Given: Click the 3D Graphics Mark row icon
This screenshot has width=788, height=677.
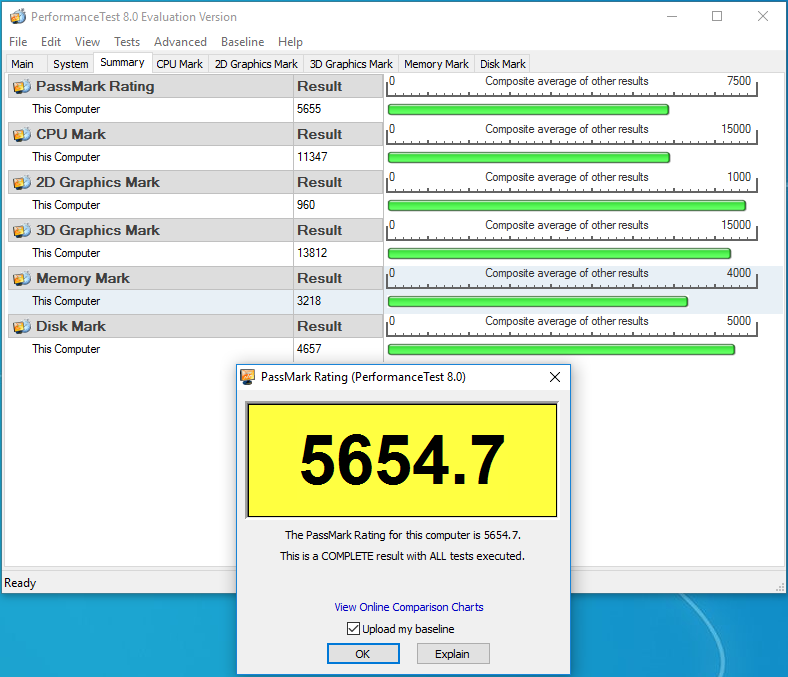Looking at the screenshot, I should tap(22, 230).
